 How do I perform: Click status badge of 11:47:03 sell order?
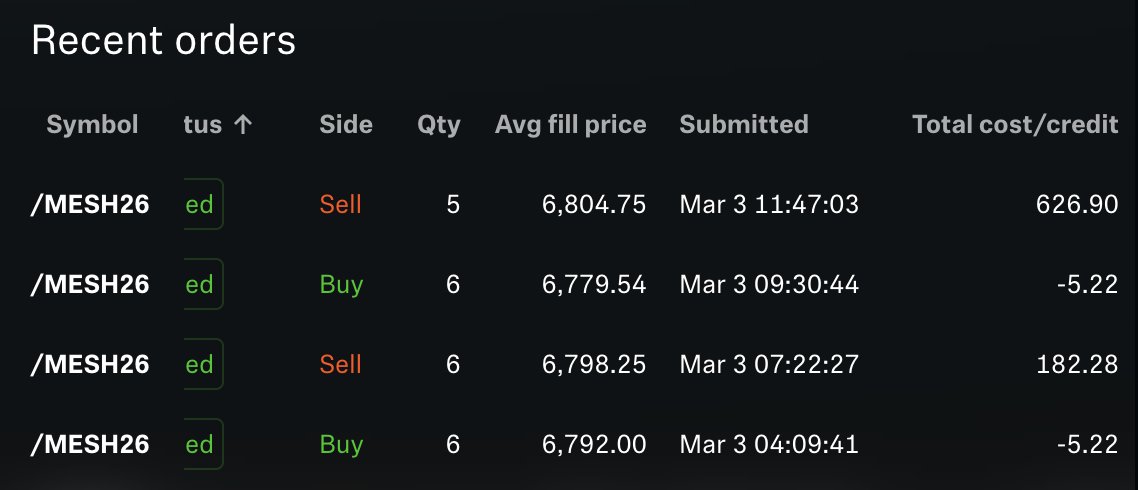click(203, 205)
